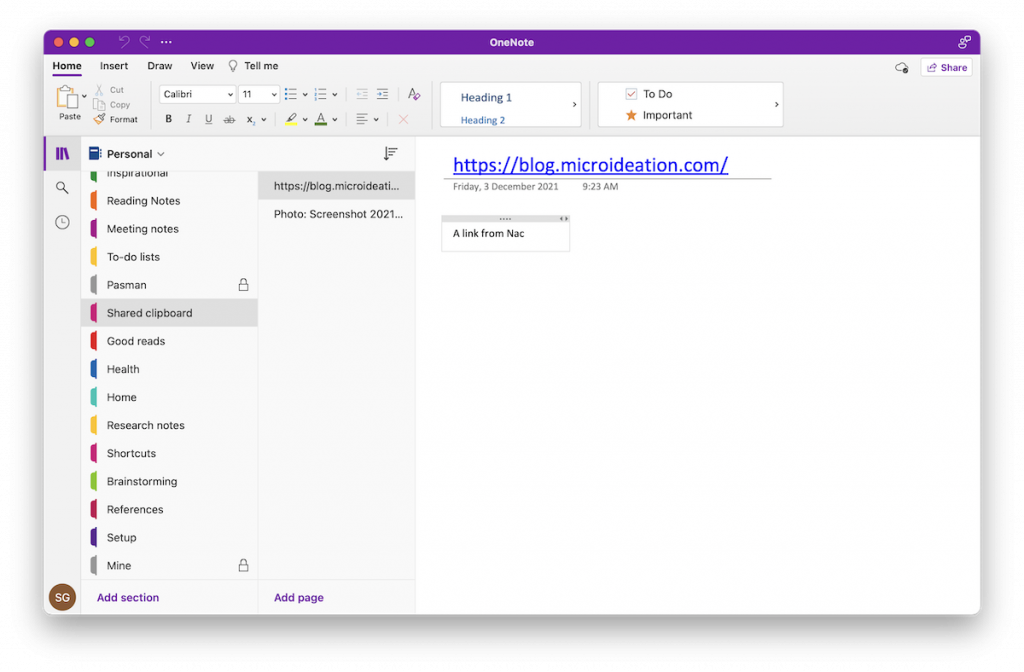1024x672 pixels.
Task: Open the View ribbon tab
Action: click(x=202, y=66)
